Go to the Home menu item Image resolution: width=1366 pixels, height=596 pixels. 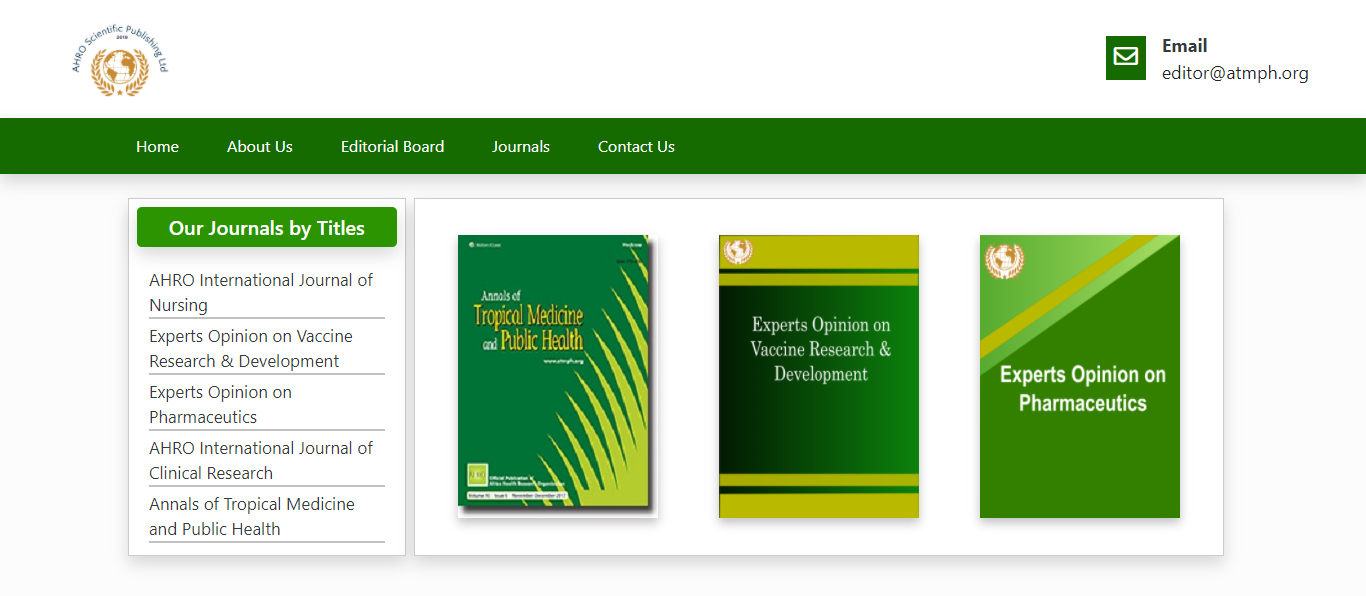coord(157,146)
